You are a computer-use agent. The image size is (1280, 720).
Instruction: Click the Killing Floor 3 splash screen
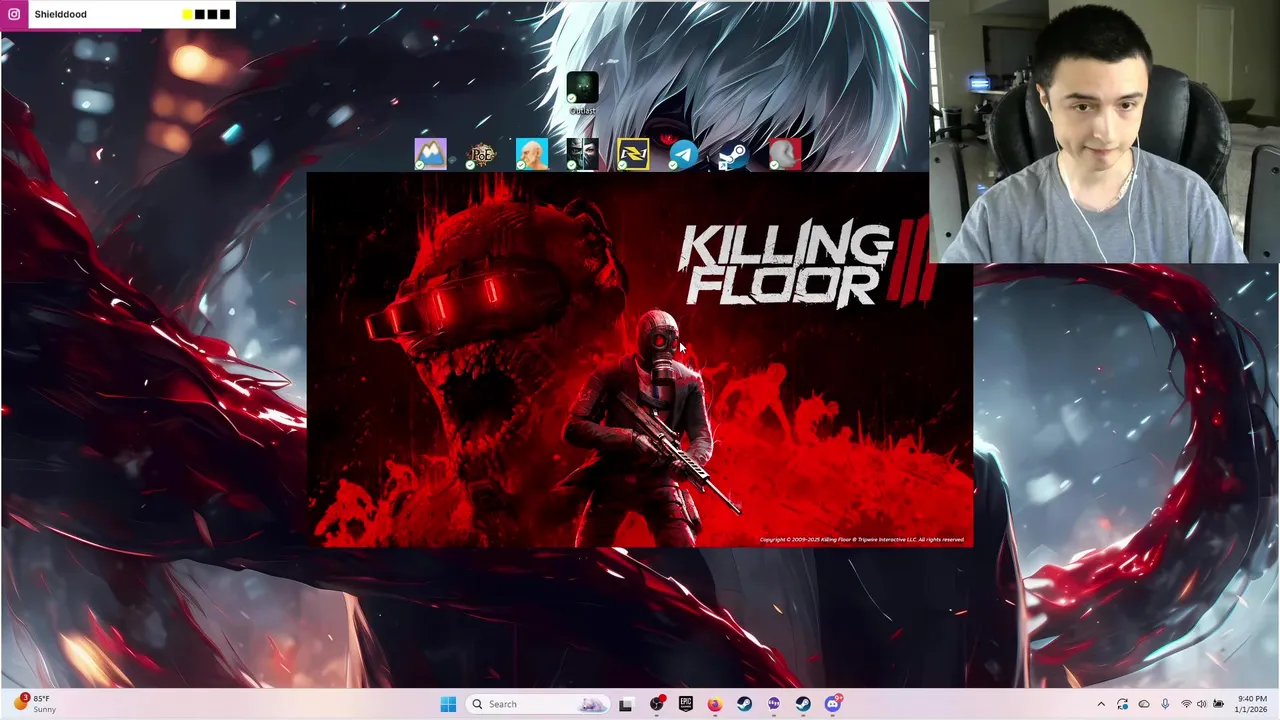tap(640, 360)
